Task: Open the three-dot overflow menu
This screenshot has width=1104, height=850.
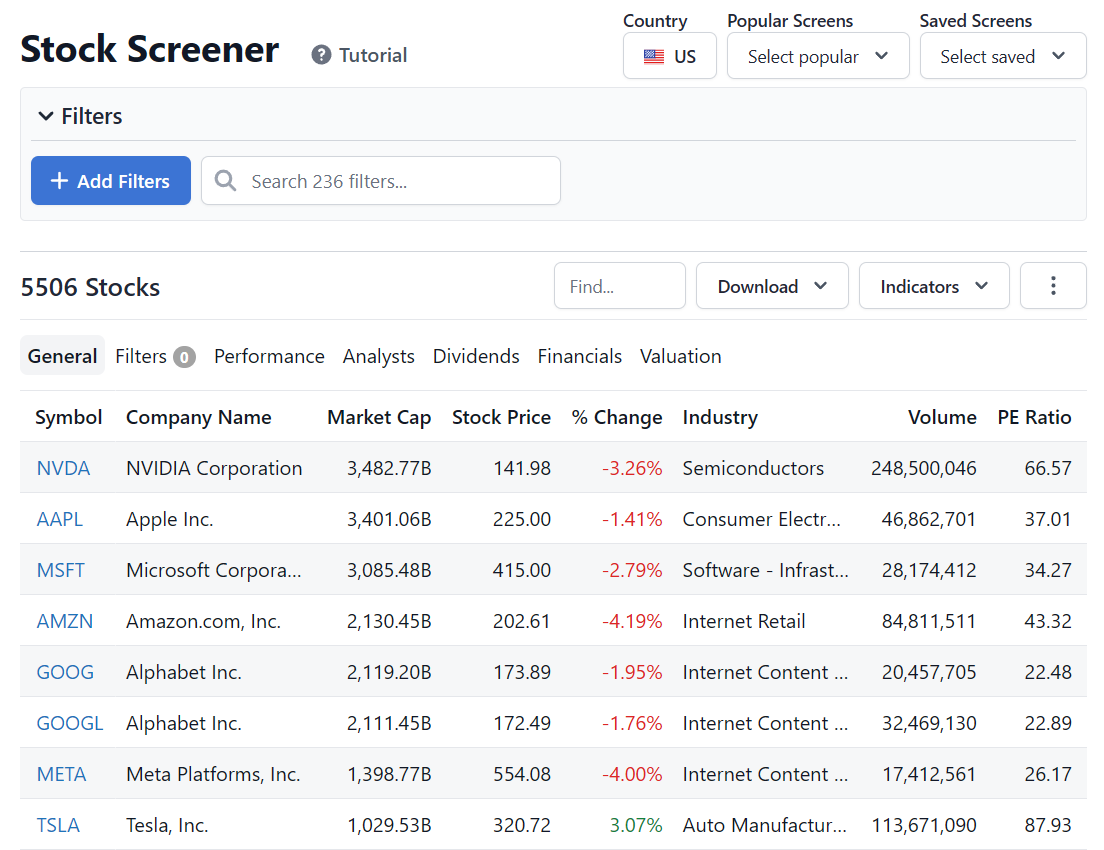Action: [x=1053, y=286]
